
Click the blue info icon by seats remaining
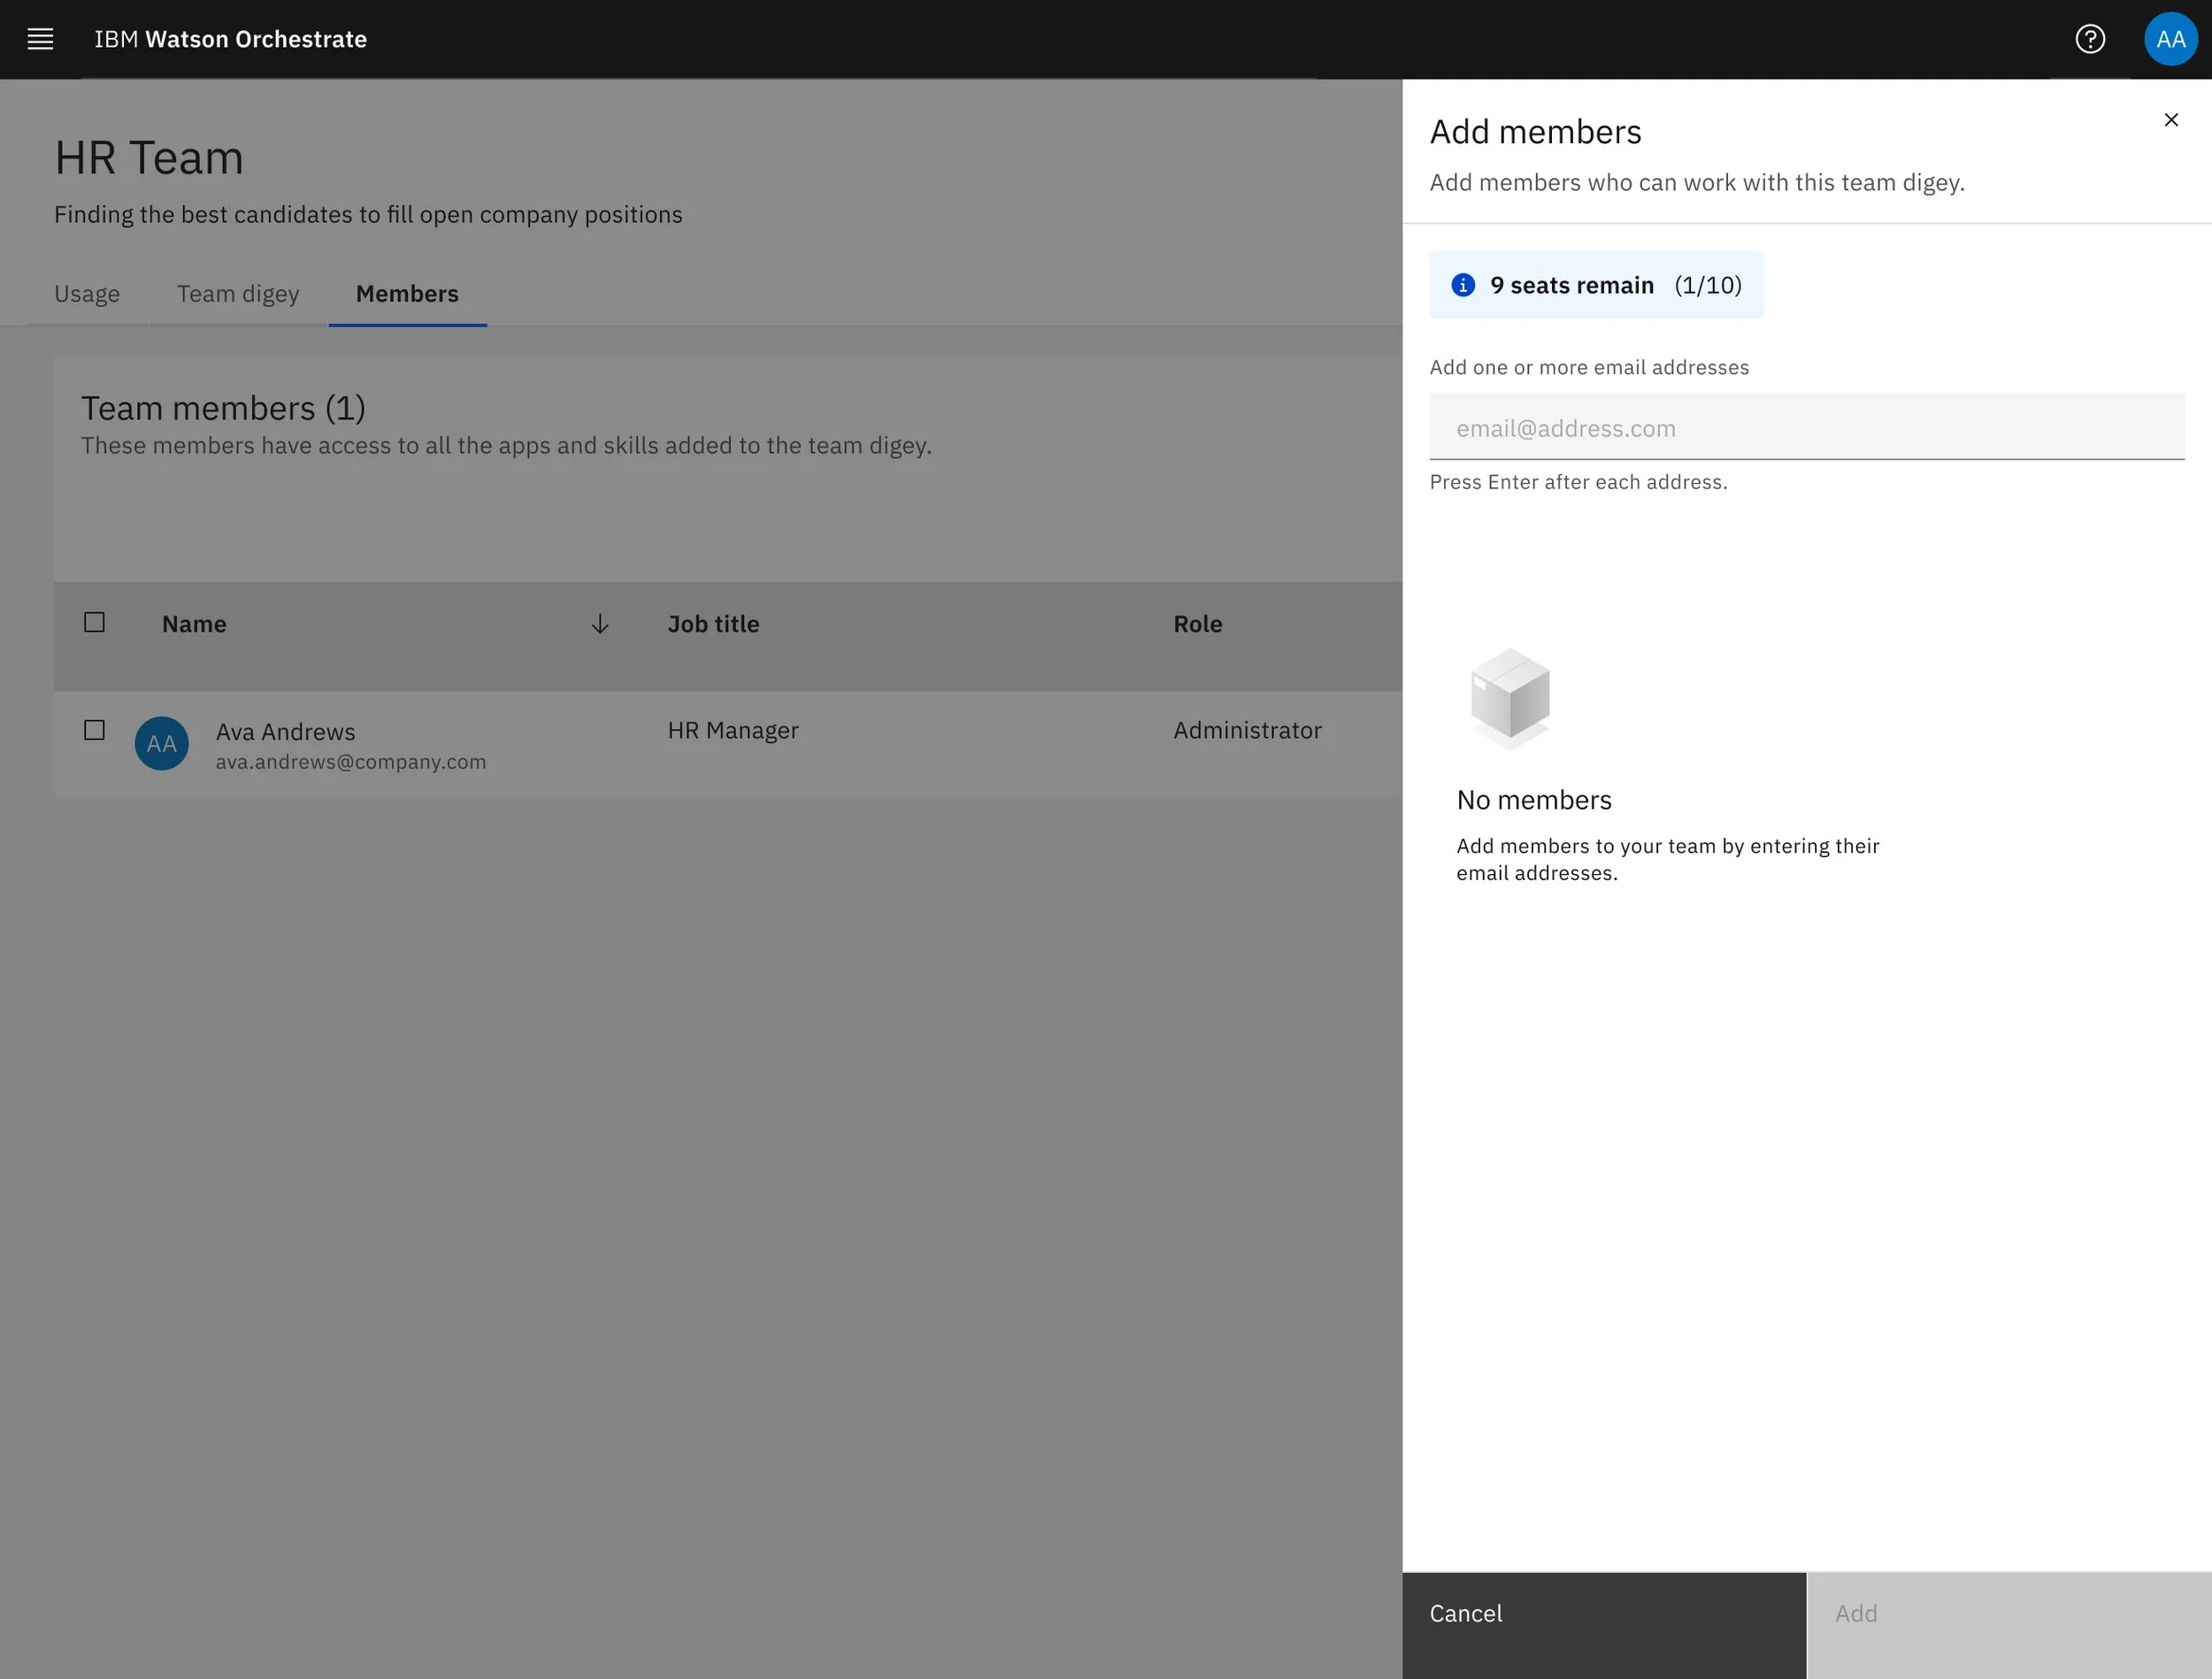pyautogui.click(x=1462, y=285)
